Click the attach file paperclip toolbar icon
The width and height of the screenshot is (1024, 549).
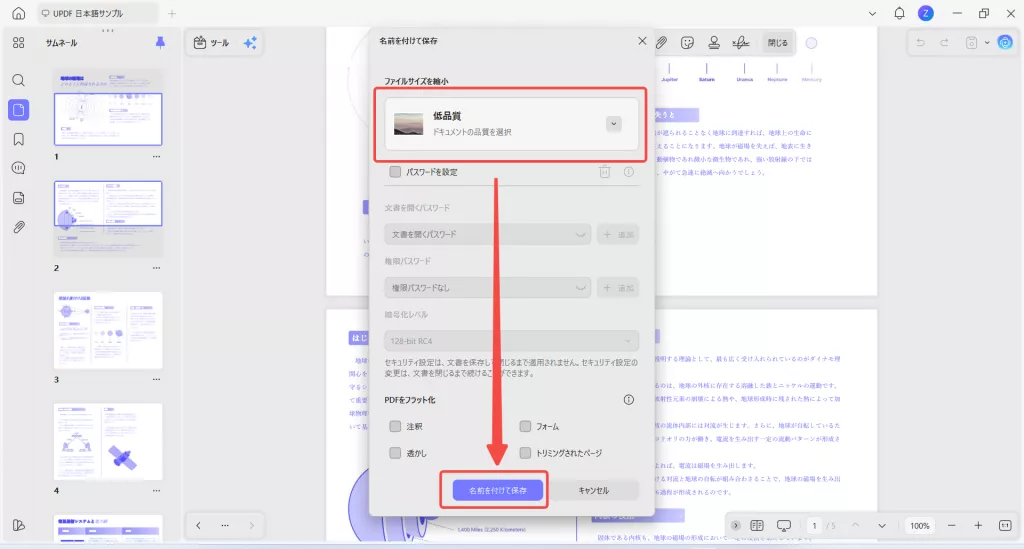(661, 42)
